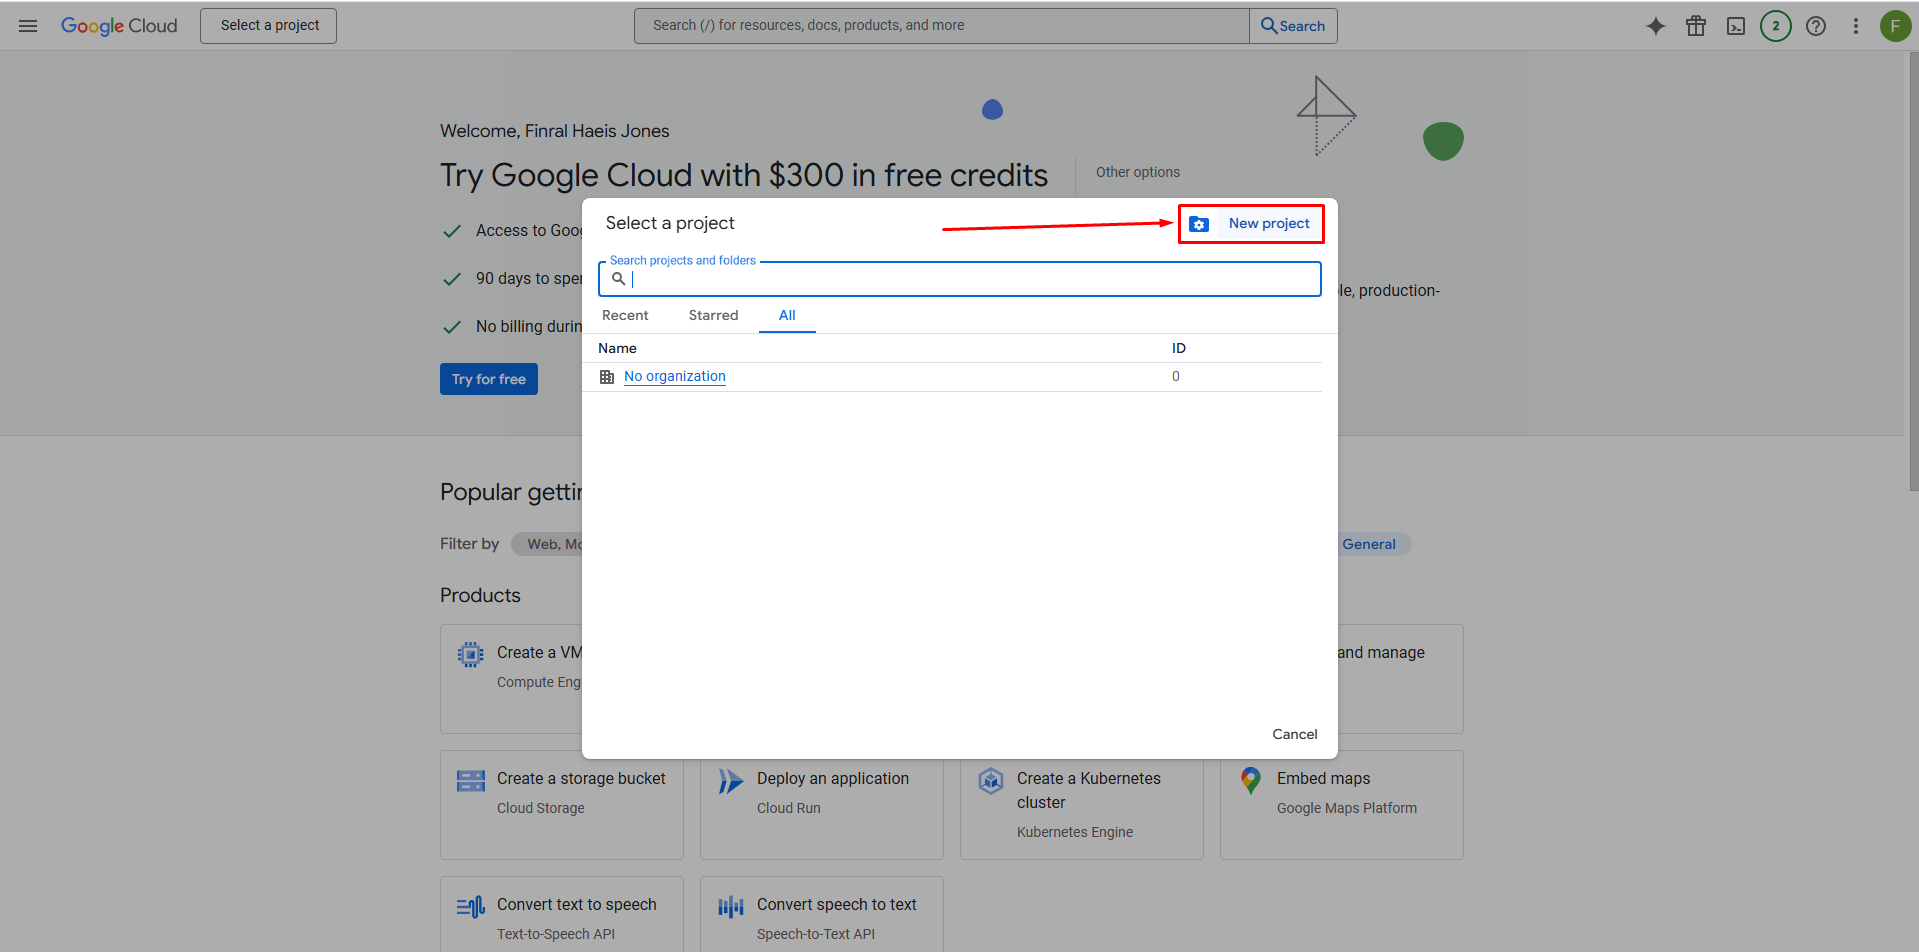1919x952 pixels.
Task: Open the Select a project picker
Action: point(267,25)
